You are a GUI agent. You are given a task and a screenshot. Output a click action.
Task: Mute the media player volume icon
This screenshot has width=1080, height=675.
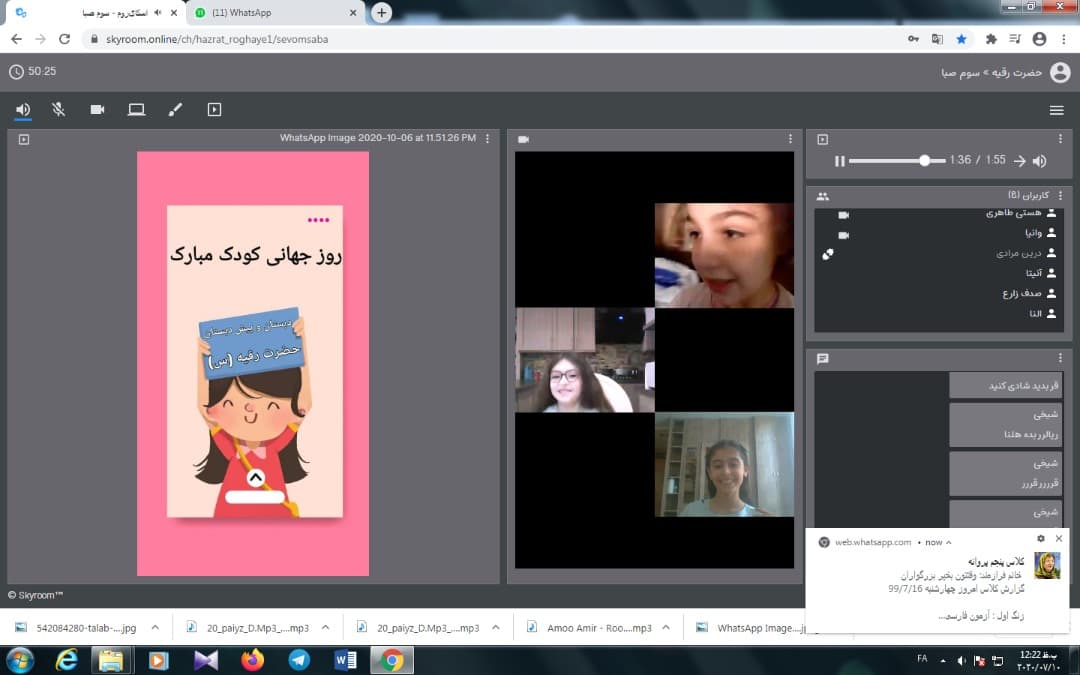click(x=1040, y=161)
